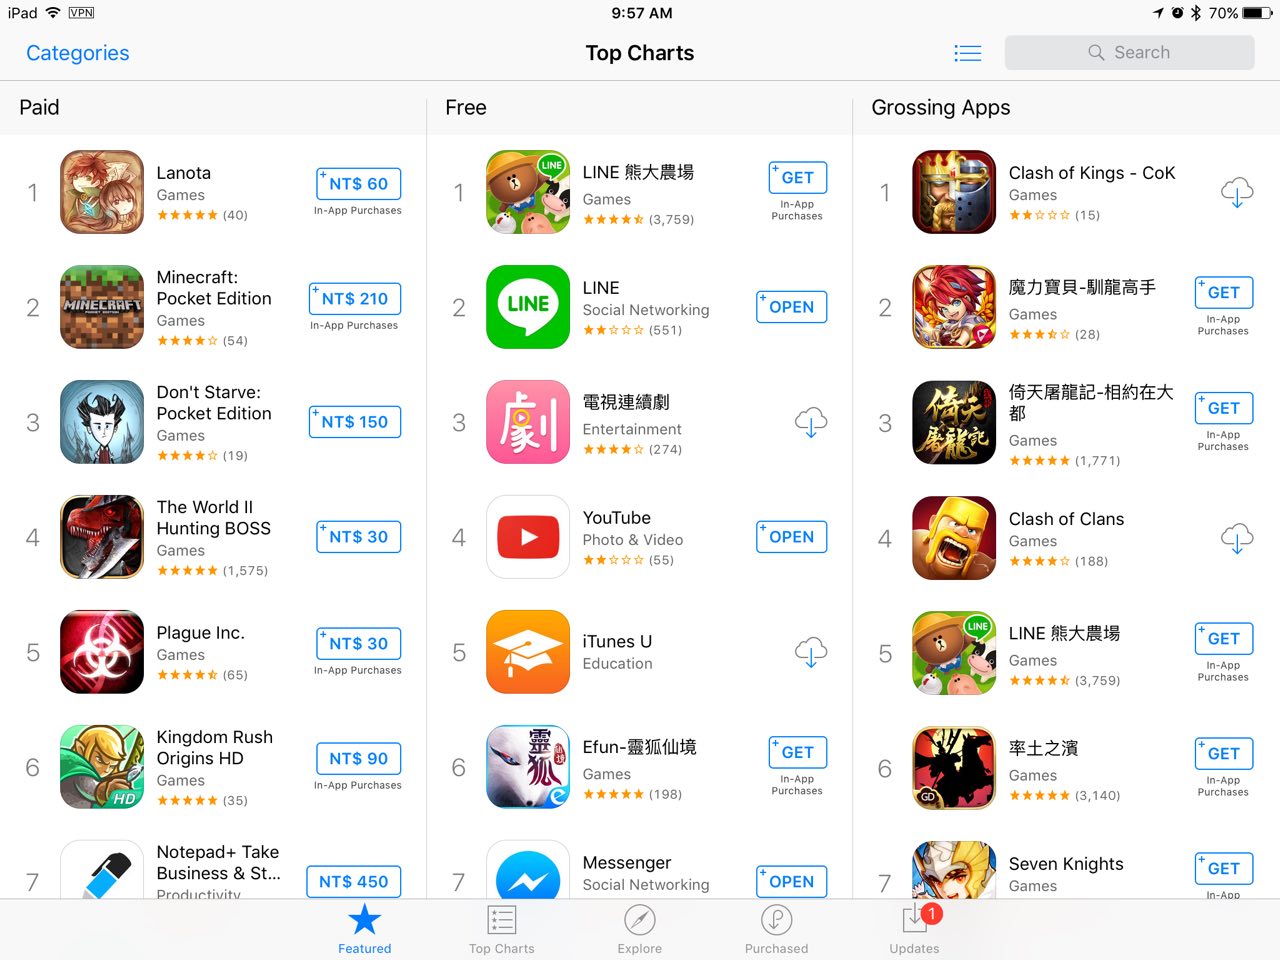1280x960 pixels.
Task: Download Clash of Kings via cloud icon
Action: [x=1237, y=192]
